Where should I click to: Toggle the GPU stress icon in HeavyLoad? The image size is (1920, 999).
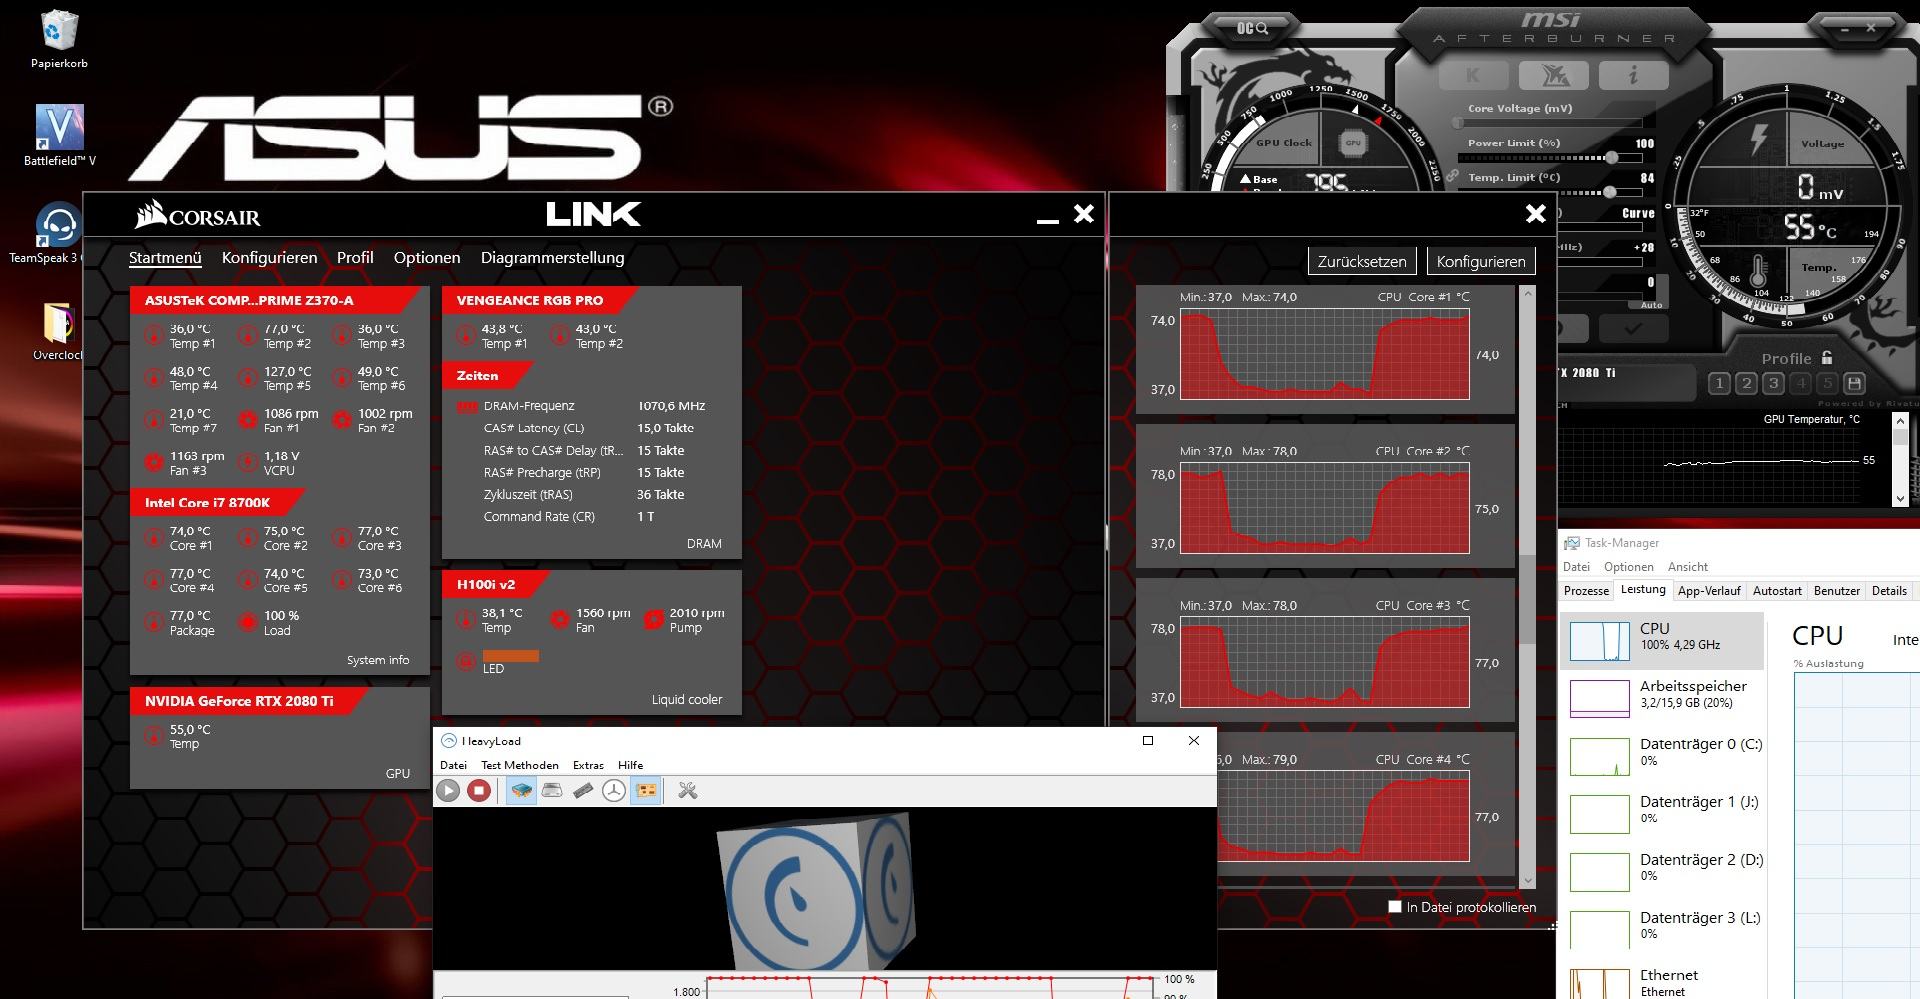646,791
